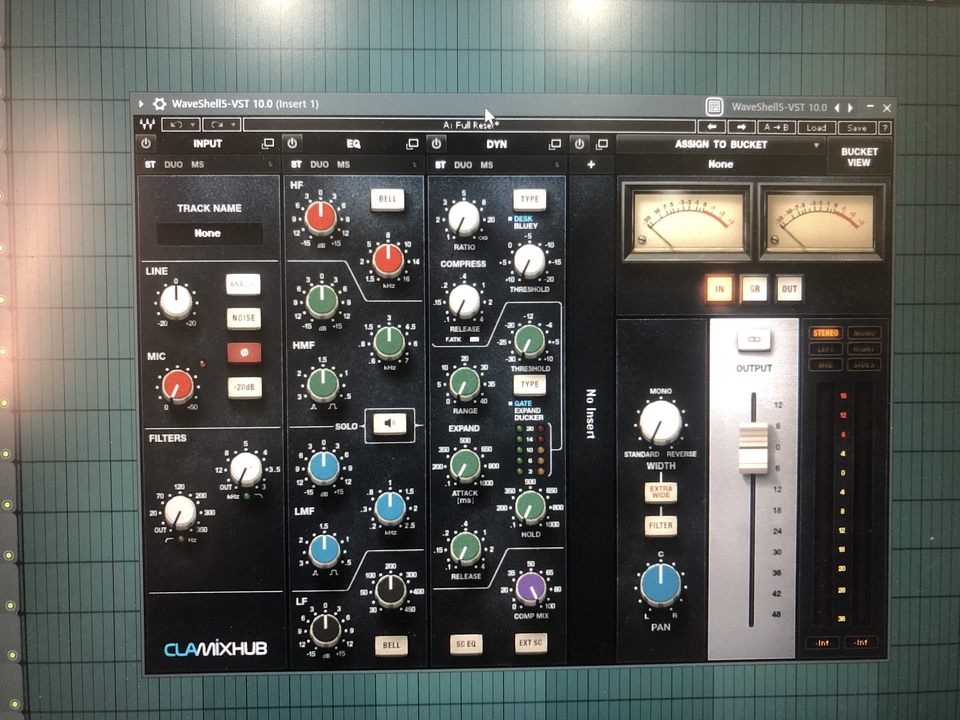Toggle the INPUT section power button
Viewport: 960px width, 720px height.
point(146,143)
